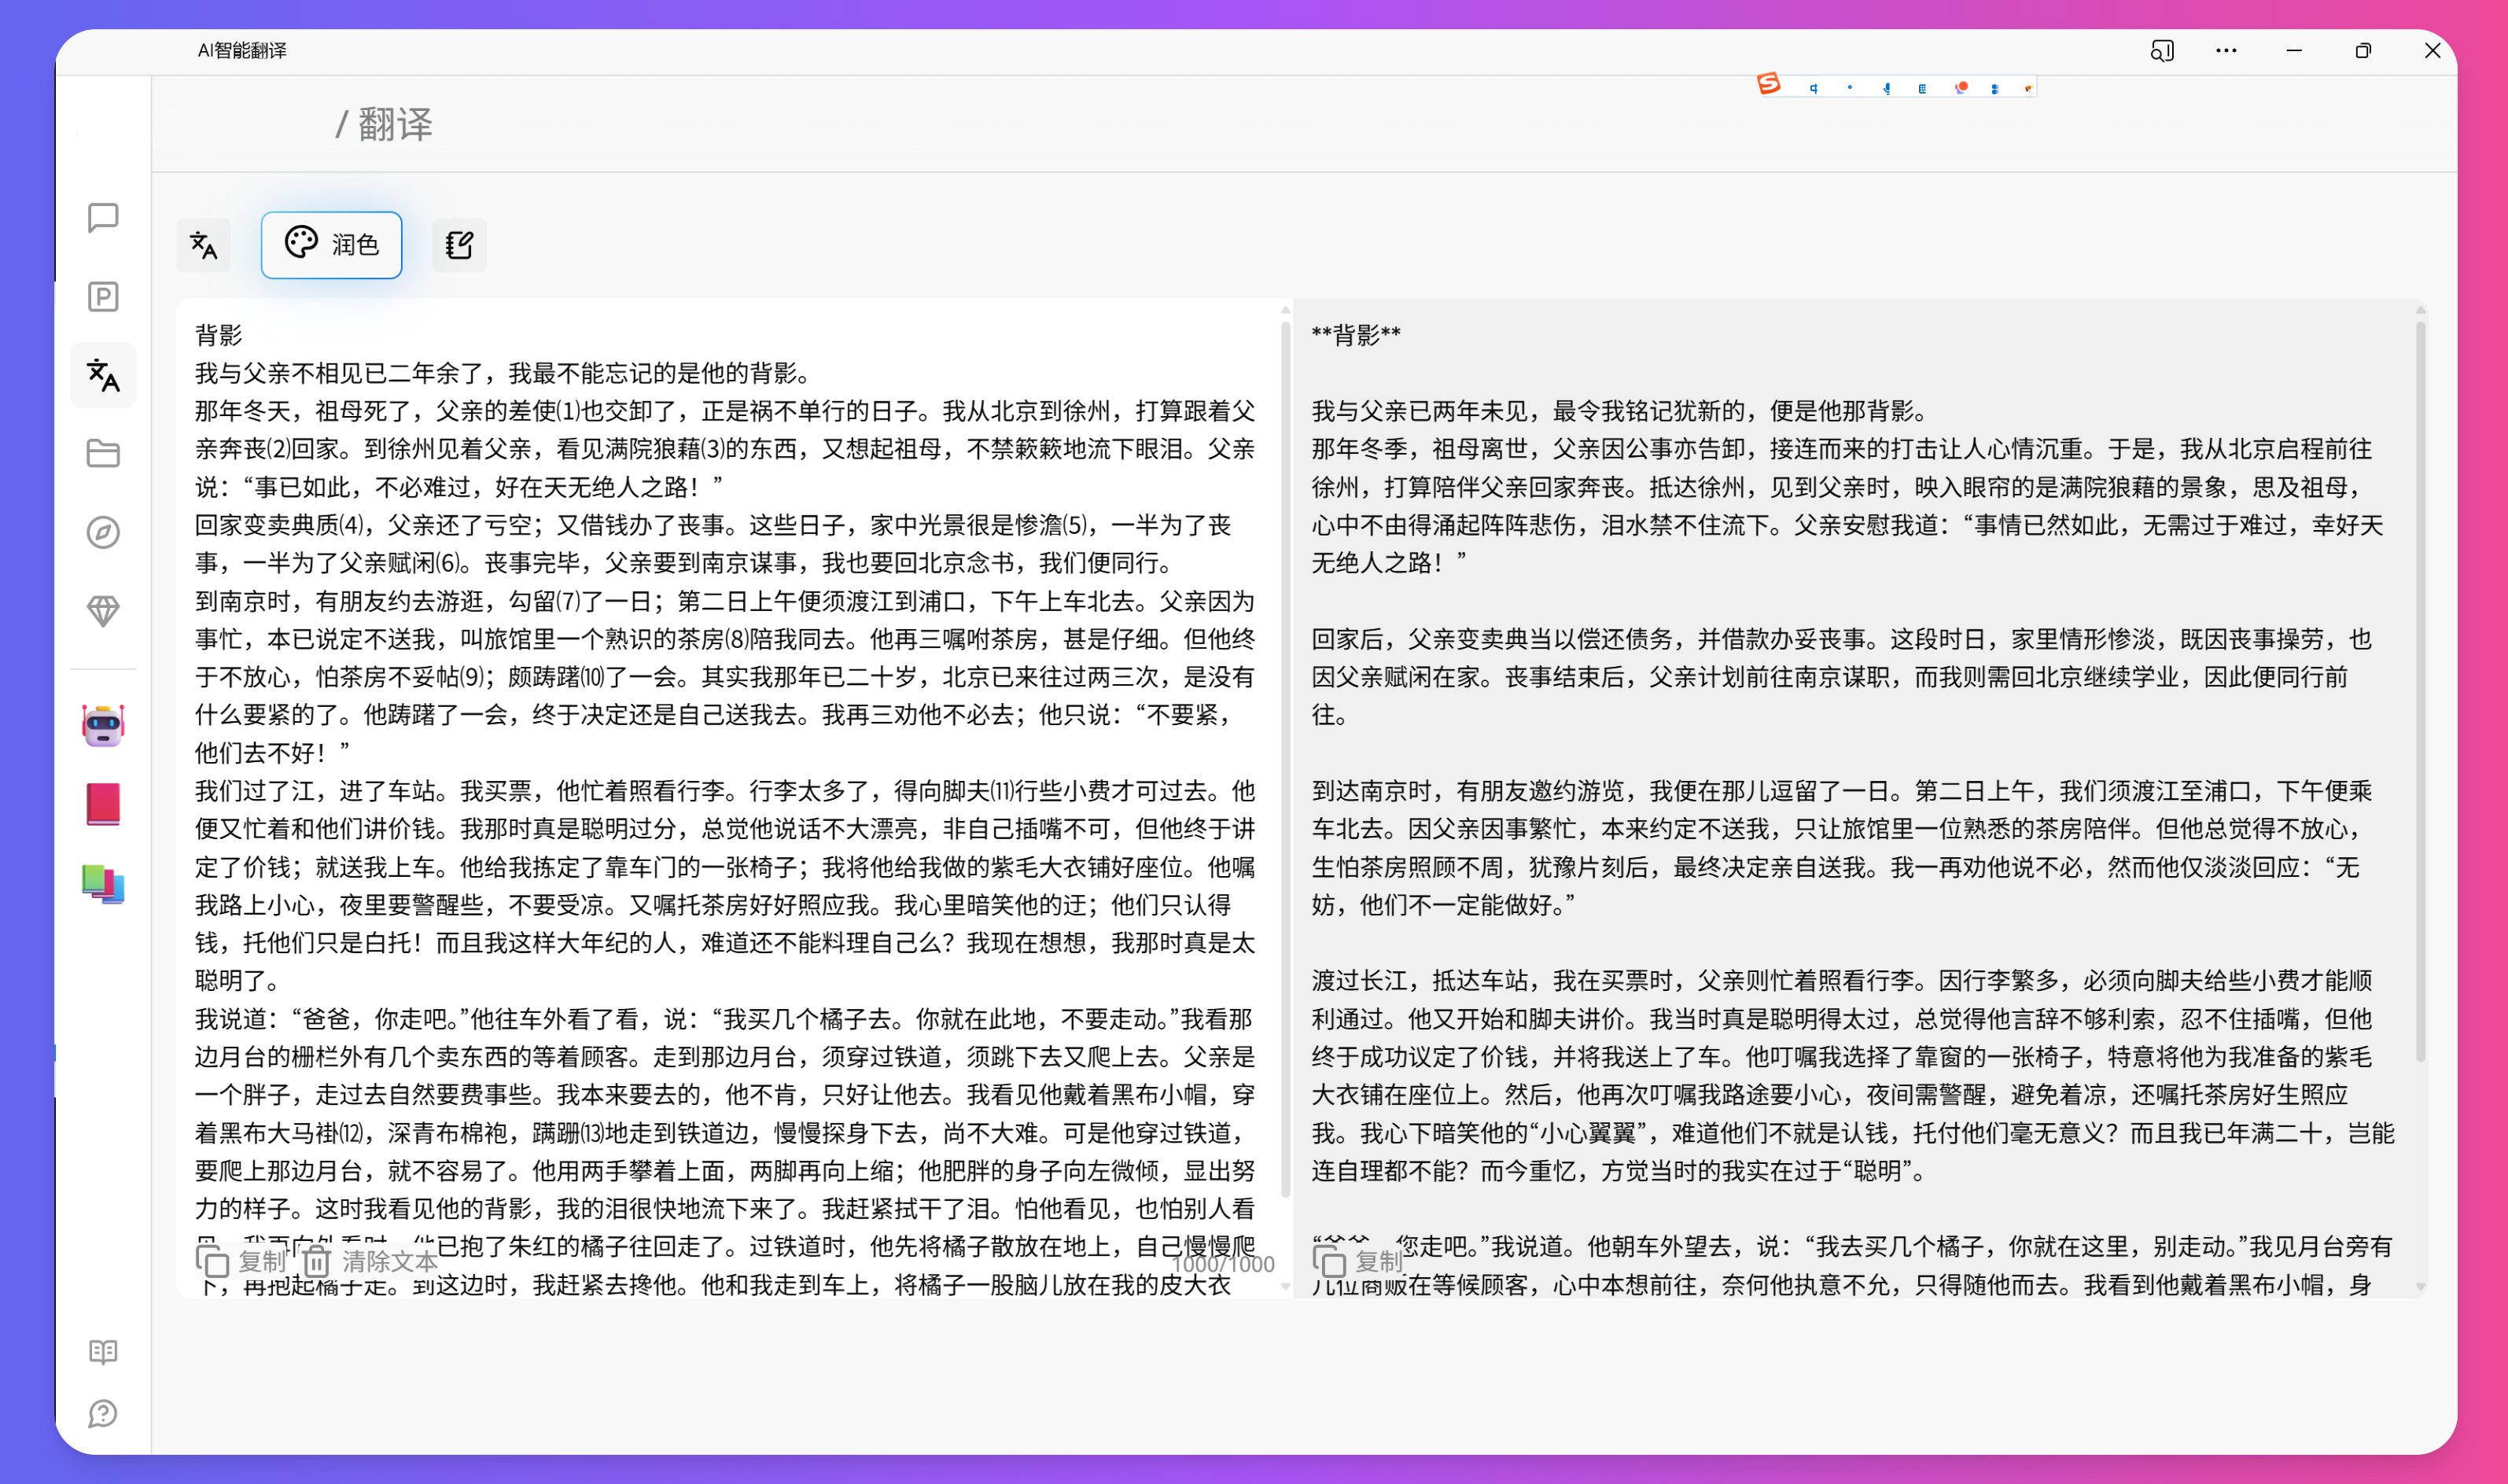
Task: Select the translate text tool in top toolbar
Action: pos(204,245)
